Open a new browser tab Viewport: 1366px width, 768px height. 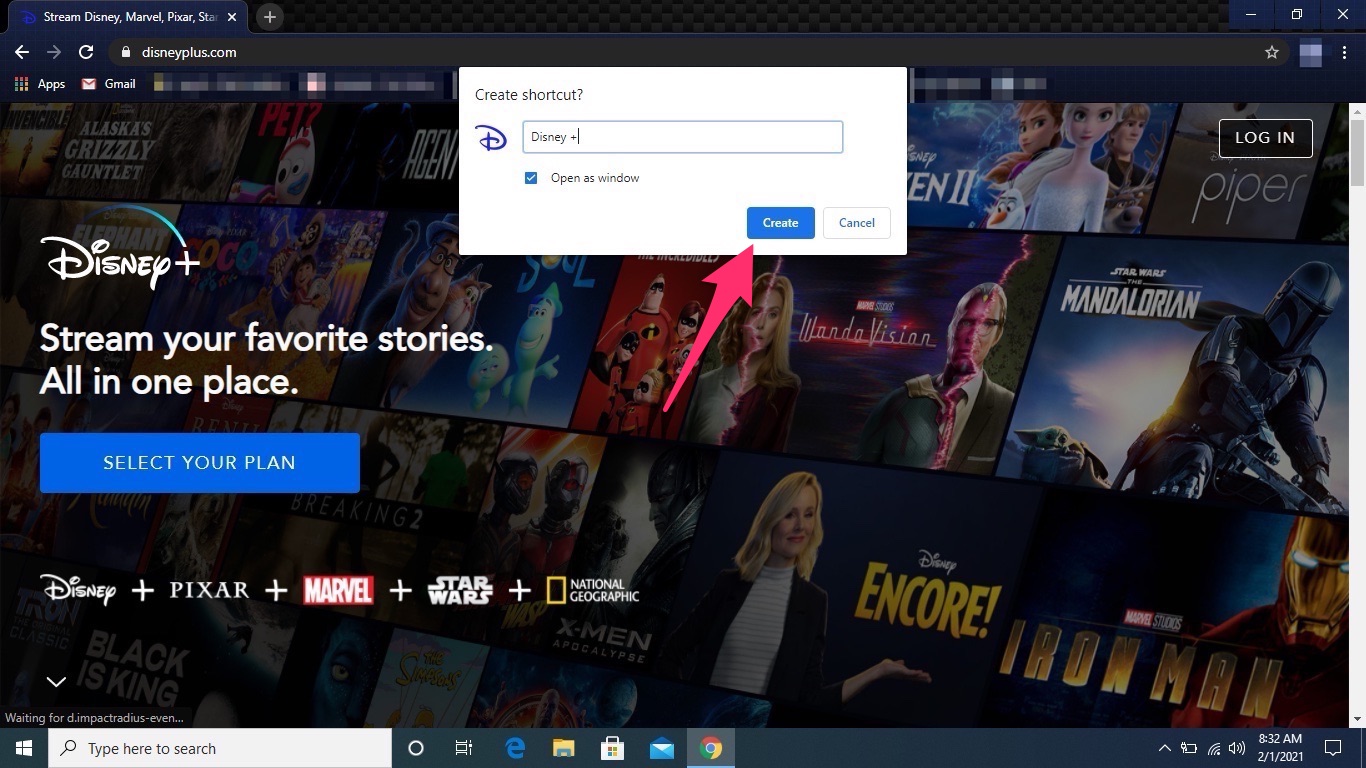click(270, 17)
